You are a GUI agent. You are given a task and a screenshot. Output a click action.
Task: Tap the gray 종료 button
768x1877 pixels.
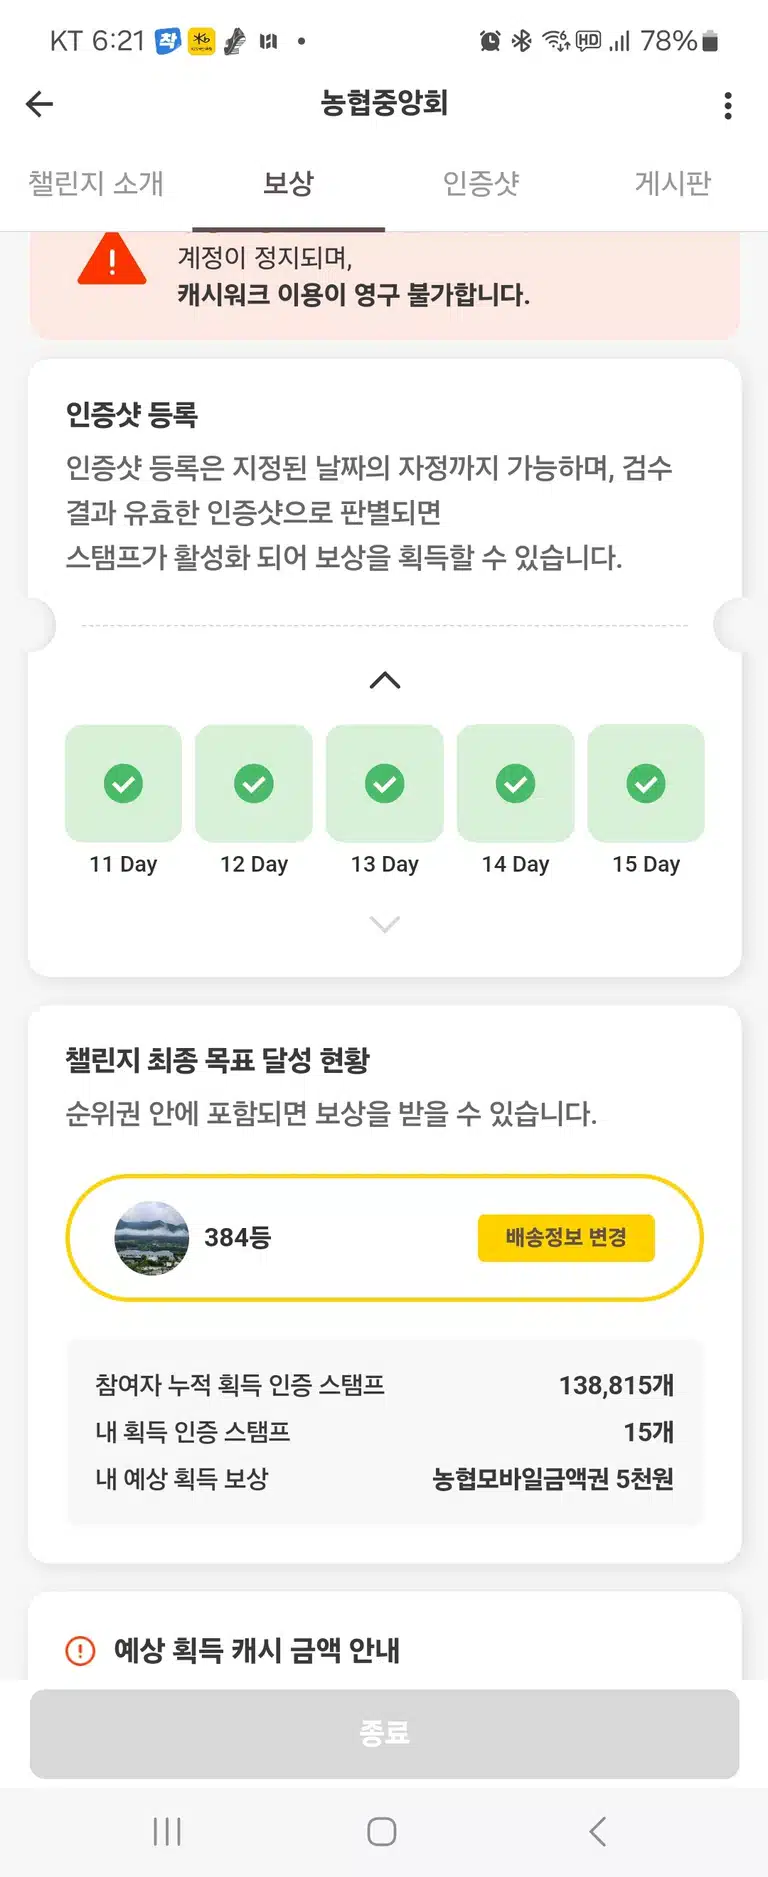click(x=385, y=1733)
